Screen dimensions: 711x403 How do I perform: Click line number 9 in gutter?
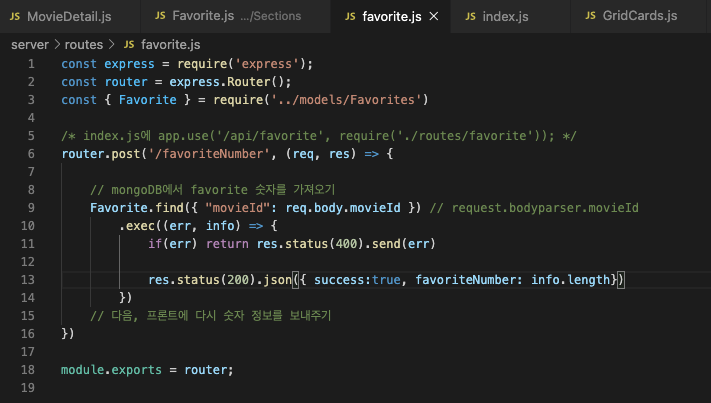pyautogui.click(x=31, y=208)
